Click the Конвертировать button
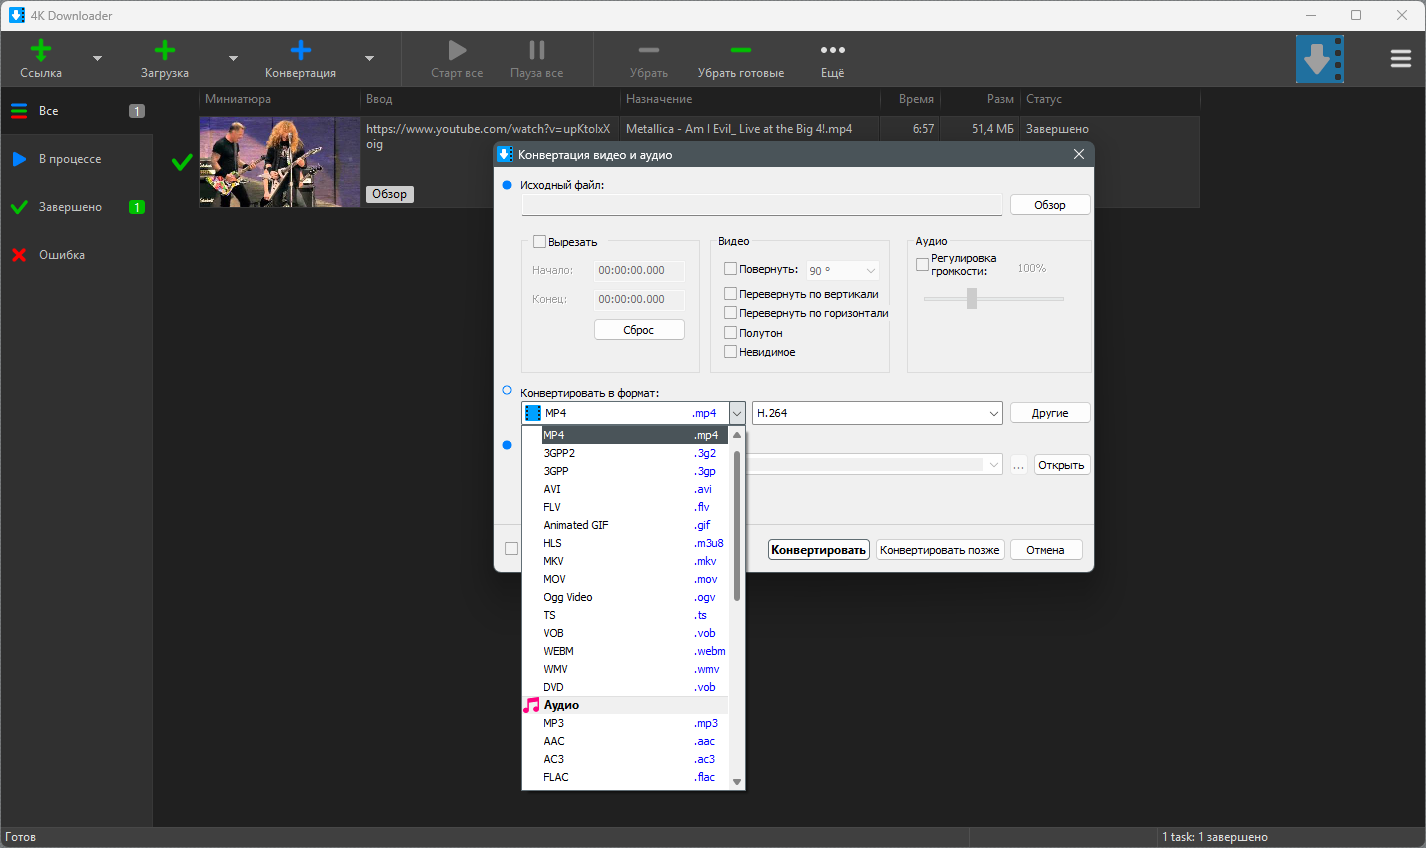The height and width of the screenshot is (848, 1426). [819, 550]
